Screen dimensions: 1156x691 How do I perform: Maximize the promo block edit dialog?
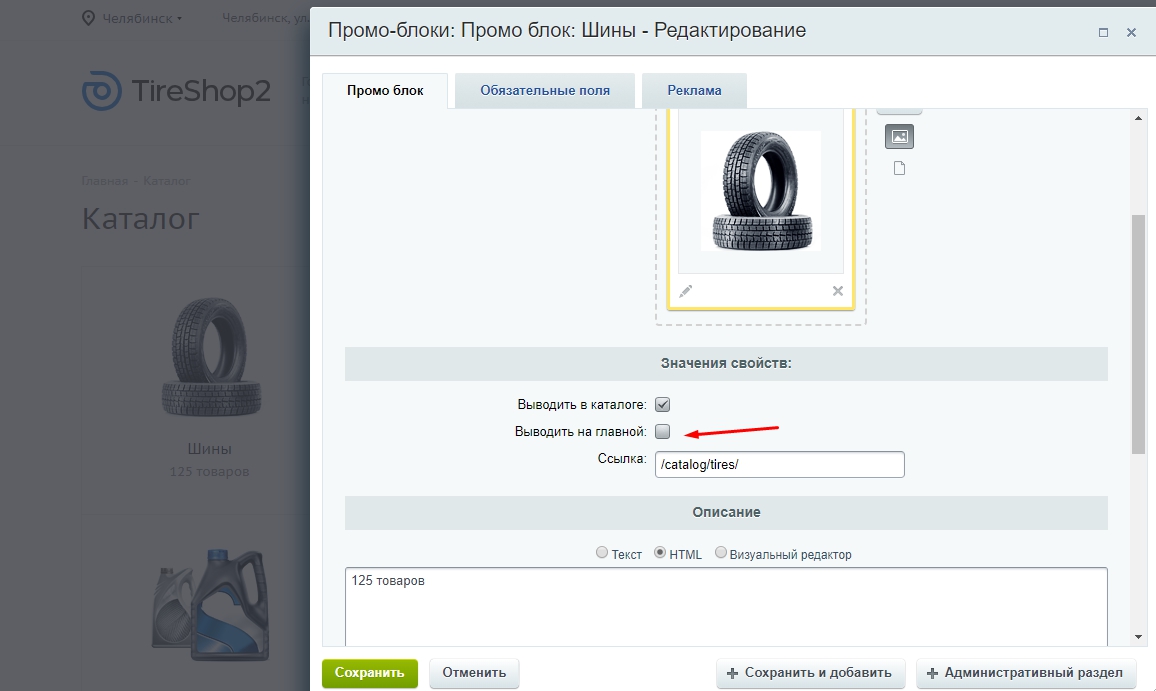[1103, 32]
